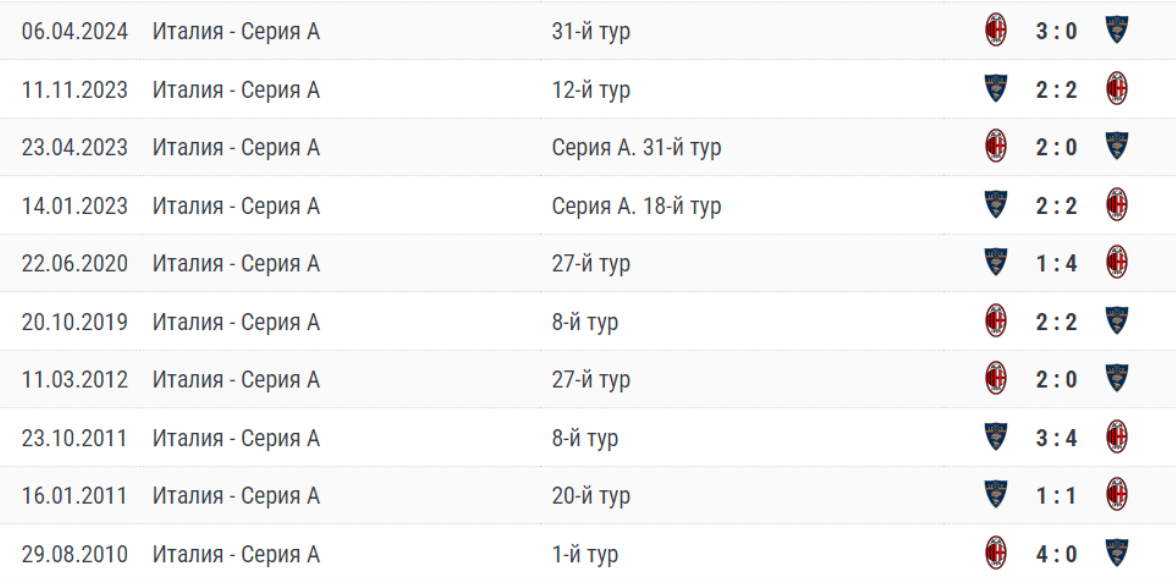This screenshot has width=1176, height=582.
Task: Click Milan crest in the 14.01.2023 match
Action: (x=1116, y=205)
